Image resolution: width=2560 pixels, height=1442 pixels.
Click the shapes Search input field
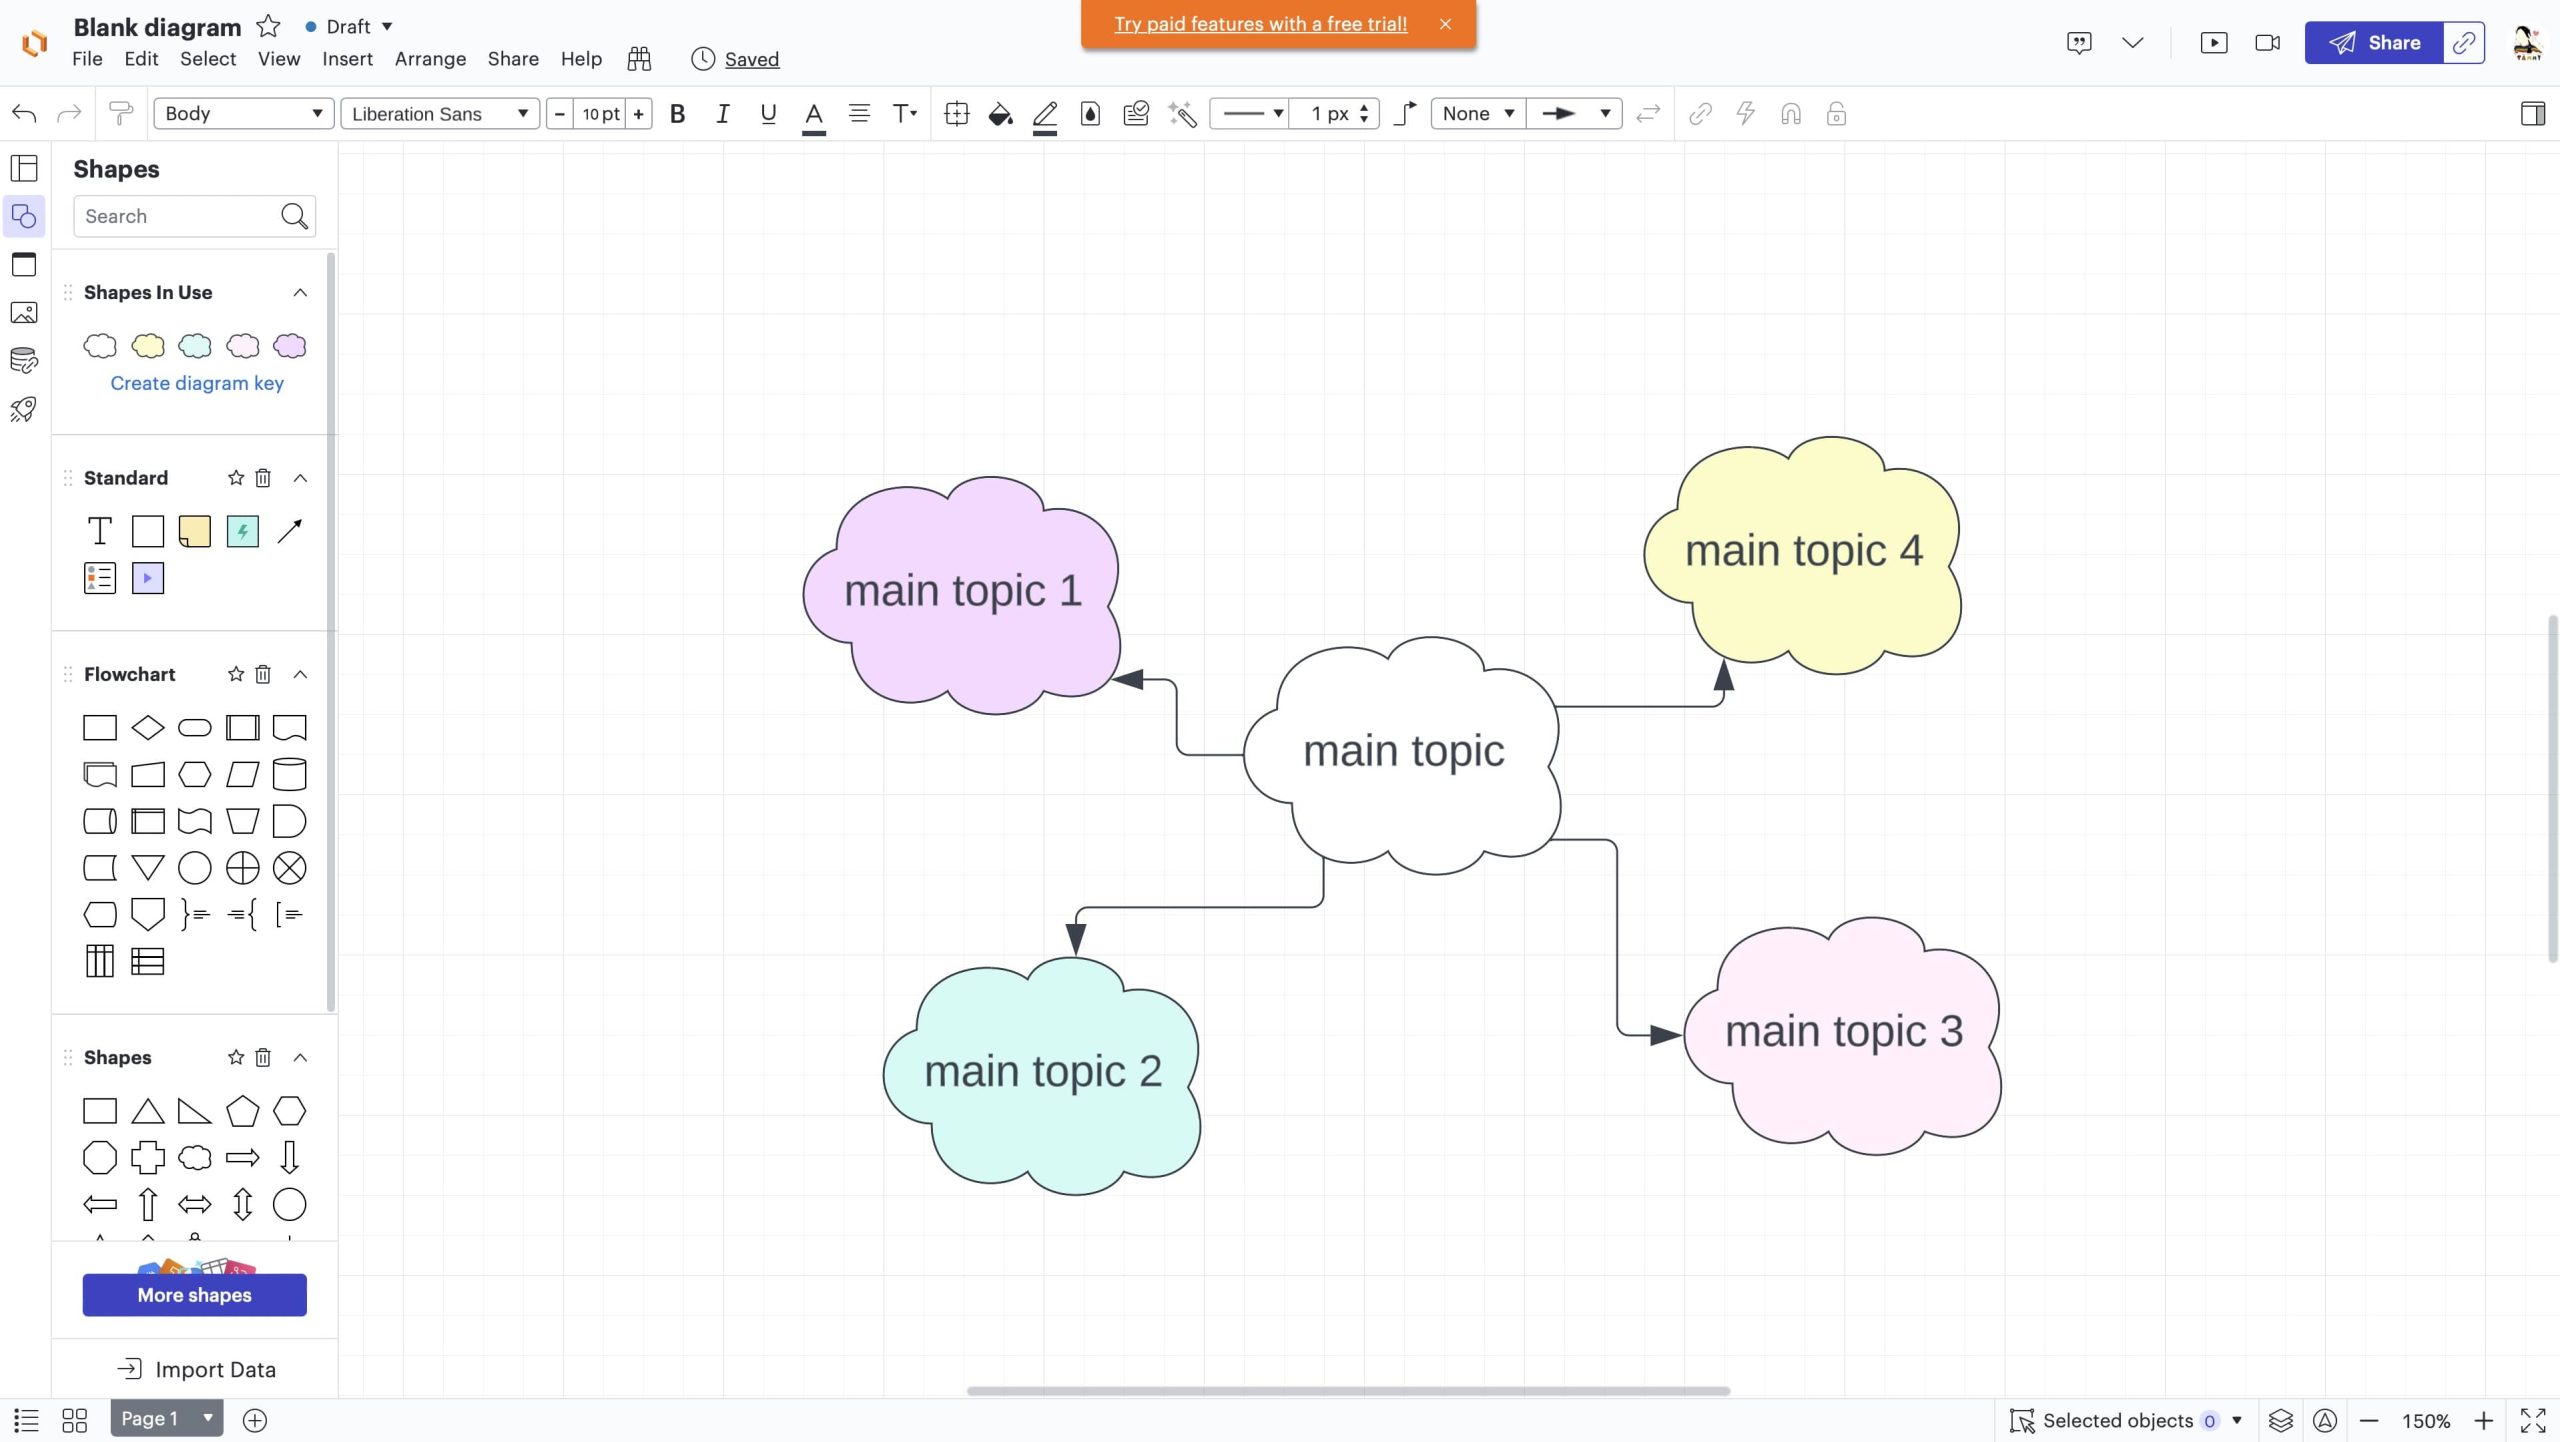(x=176, y=216)
